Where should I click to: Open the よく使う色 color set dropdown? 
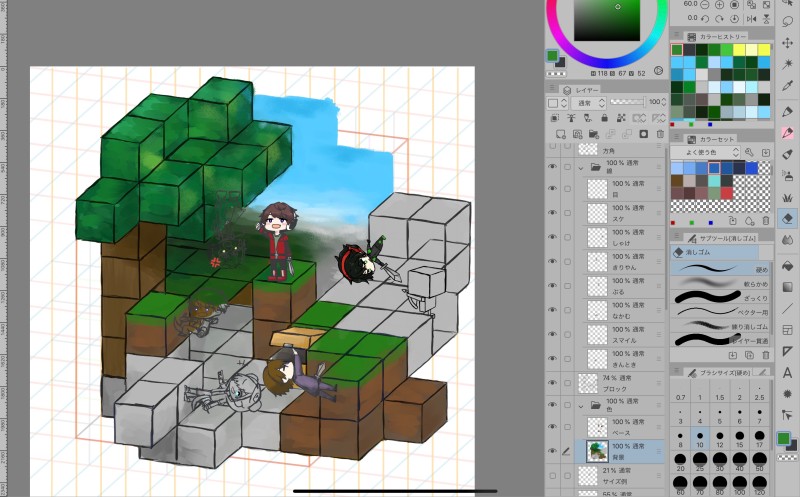[x=705, y=152]
